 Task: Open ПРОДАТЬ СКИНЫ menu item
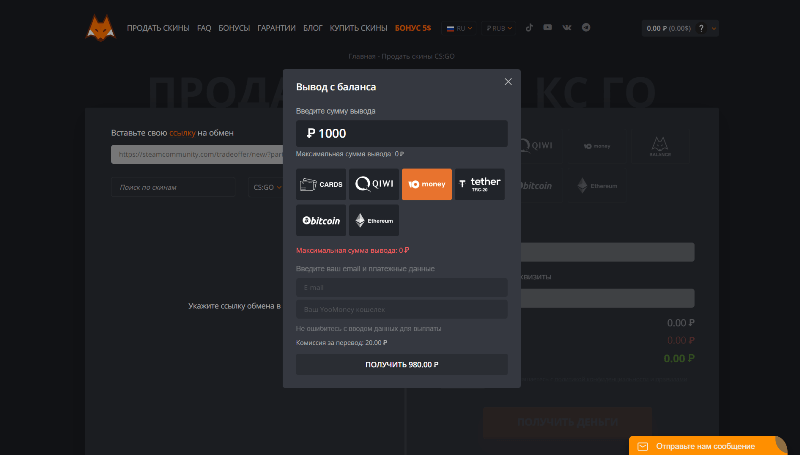pos(158,28)
